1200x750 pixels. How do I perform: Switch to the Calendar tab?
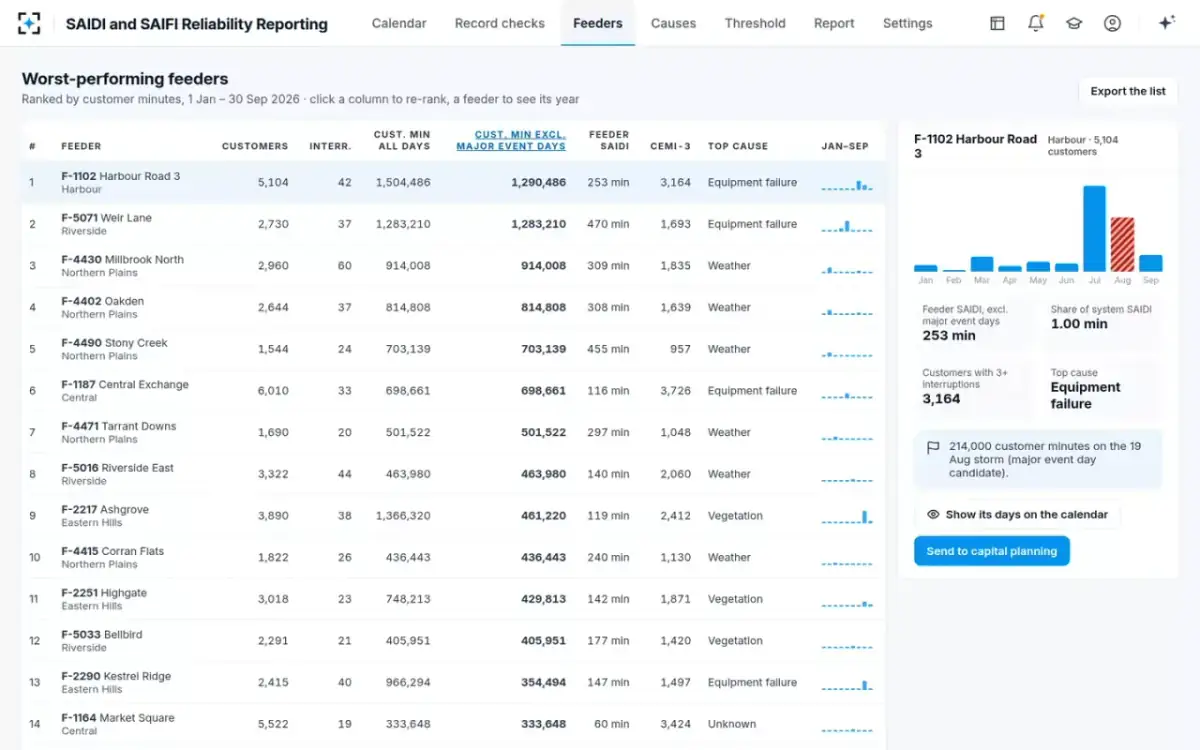point(399,23)
